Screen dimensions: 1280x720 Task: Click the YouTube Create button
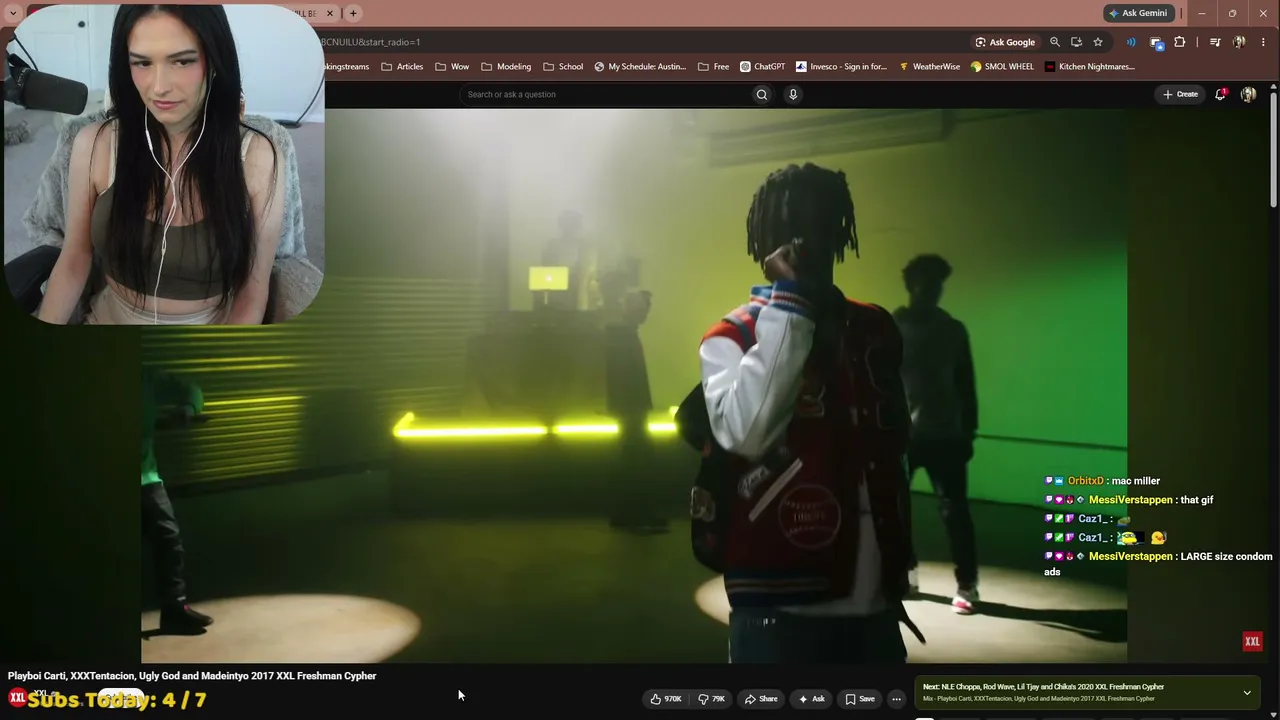pos(1180,94)
